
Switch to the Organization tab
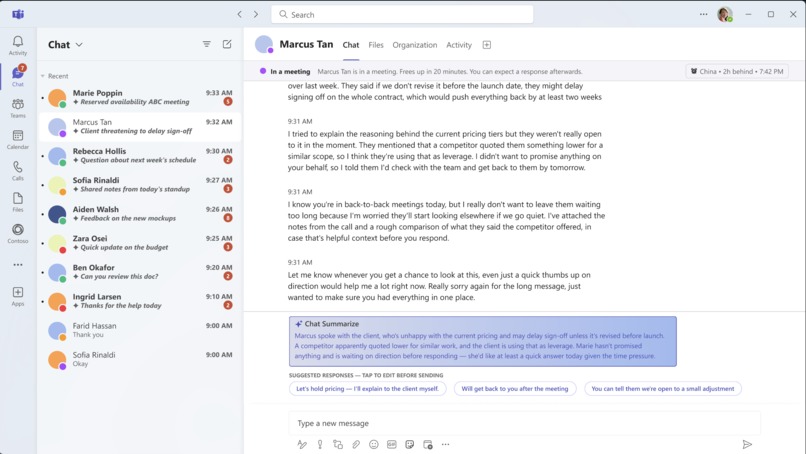(415, 45)
